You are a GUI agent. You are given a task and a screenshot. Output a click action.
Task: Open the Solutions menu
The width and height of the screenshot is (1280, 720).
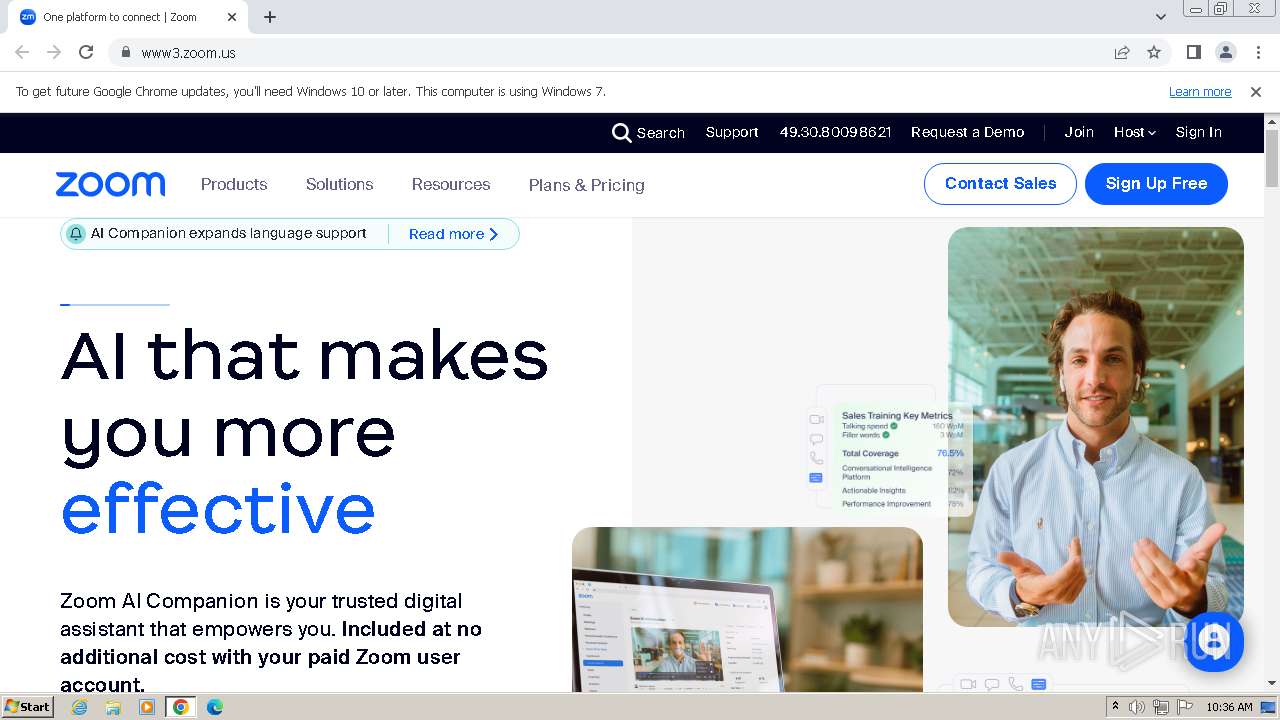pyautogui.click(x=339, y=184)
